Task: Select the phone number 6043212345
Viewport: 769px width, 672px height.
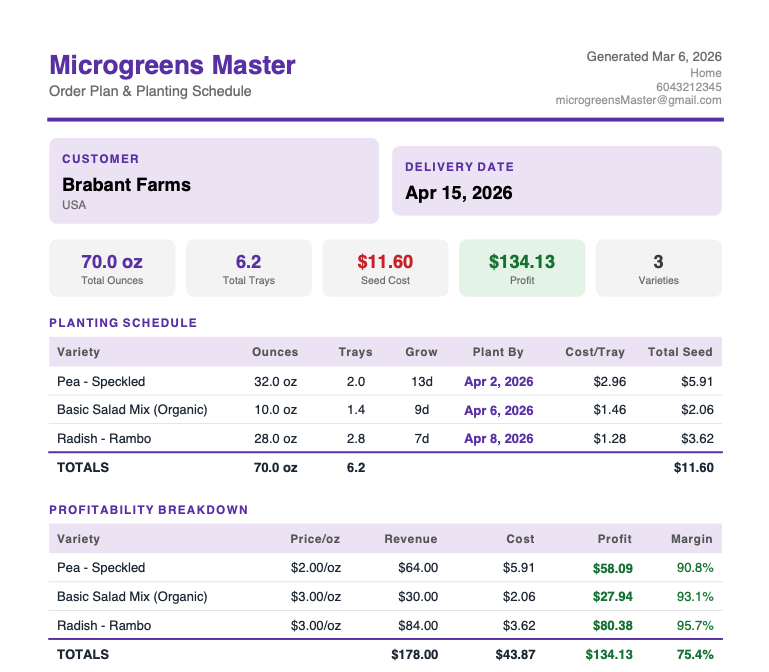Action: [x=688, y=87]
